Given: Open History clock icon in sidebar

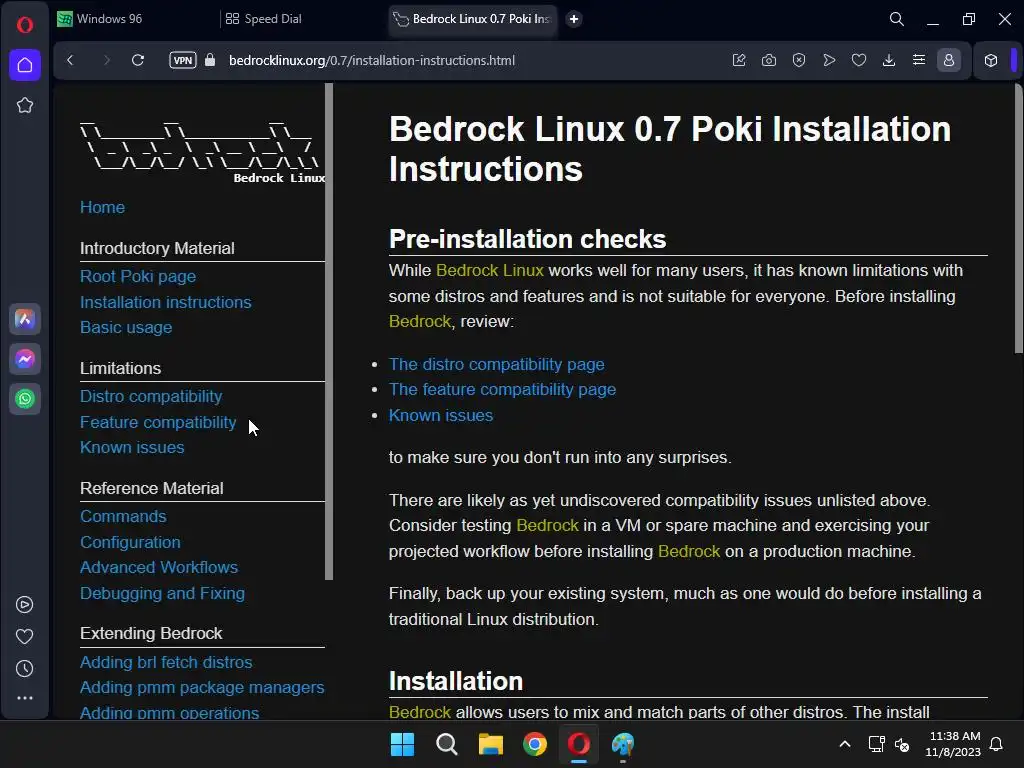Looking at the screenshot, I should coord(25,669).
